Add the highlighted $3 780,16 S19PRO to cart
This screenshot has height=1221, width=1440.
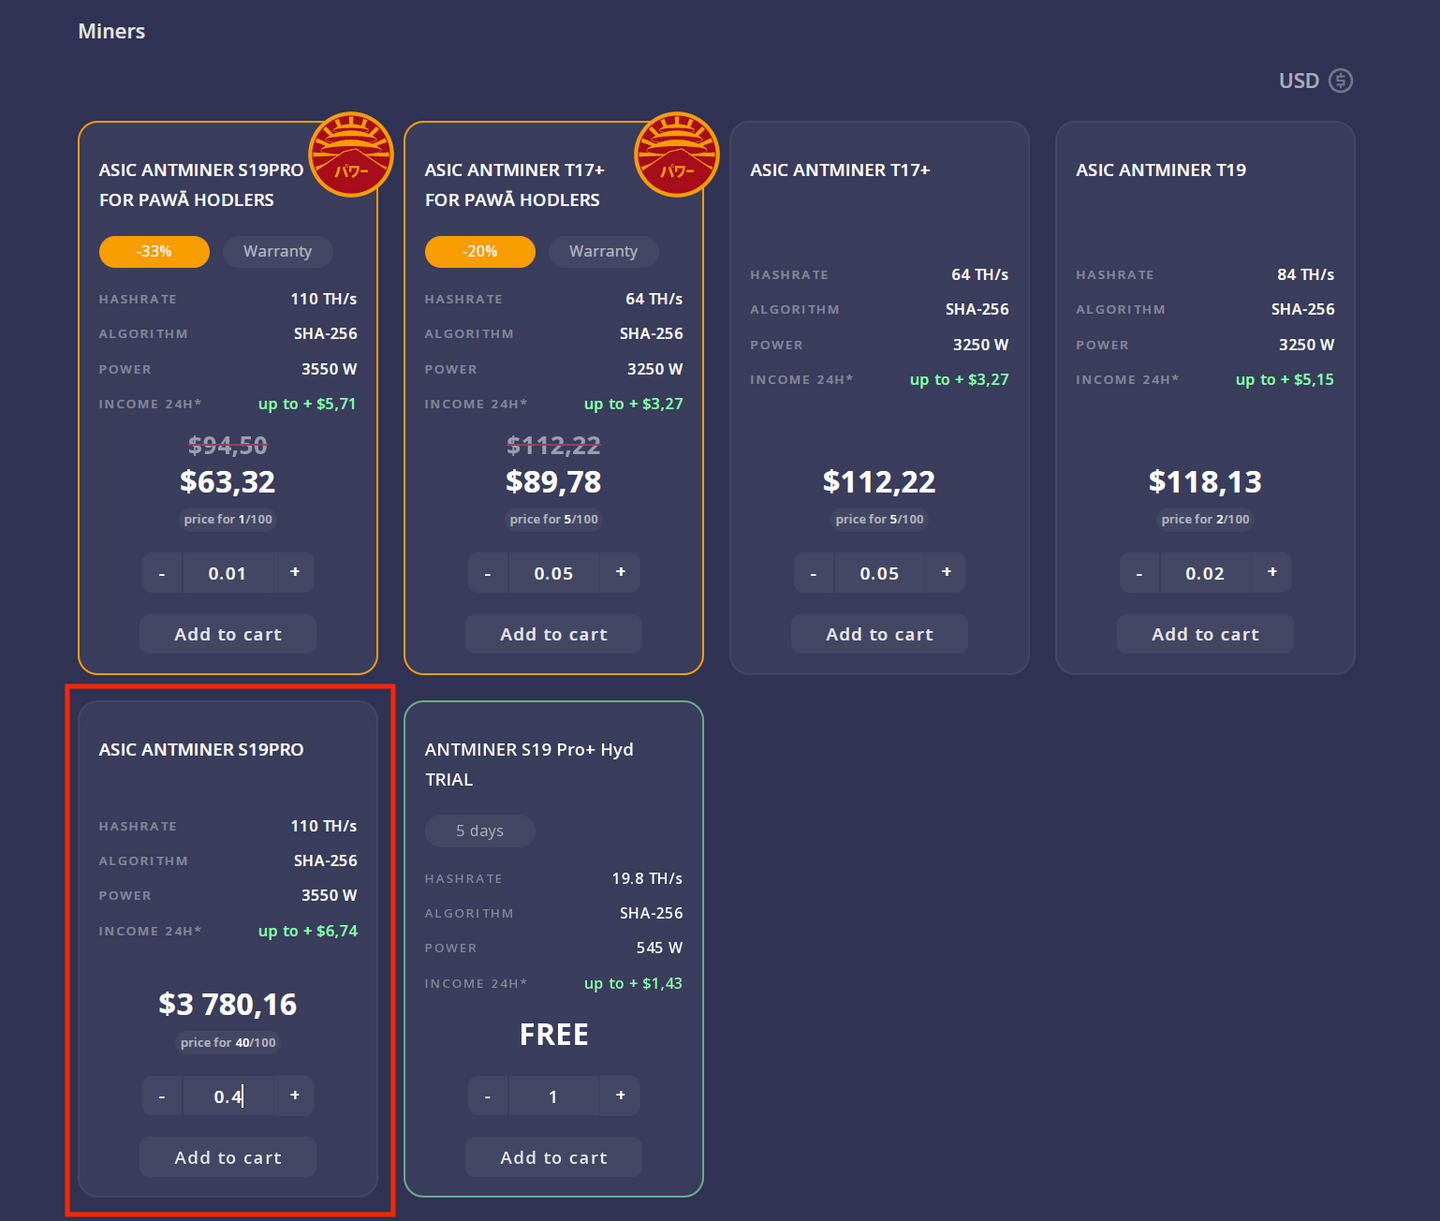click(227, 1157)
